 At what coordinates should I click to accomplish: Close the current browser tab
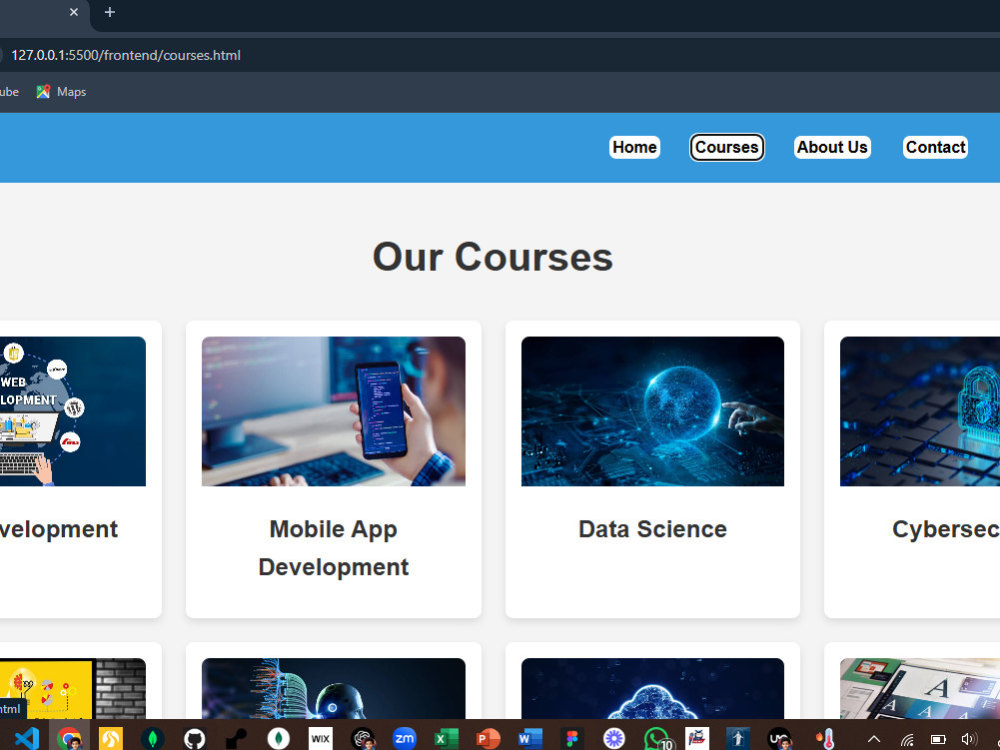[74, 12]
